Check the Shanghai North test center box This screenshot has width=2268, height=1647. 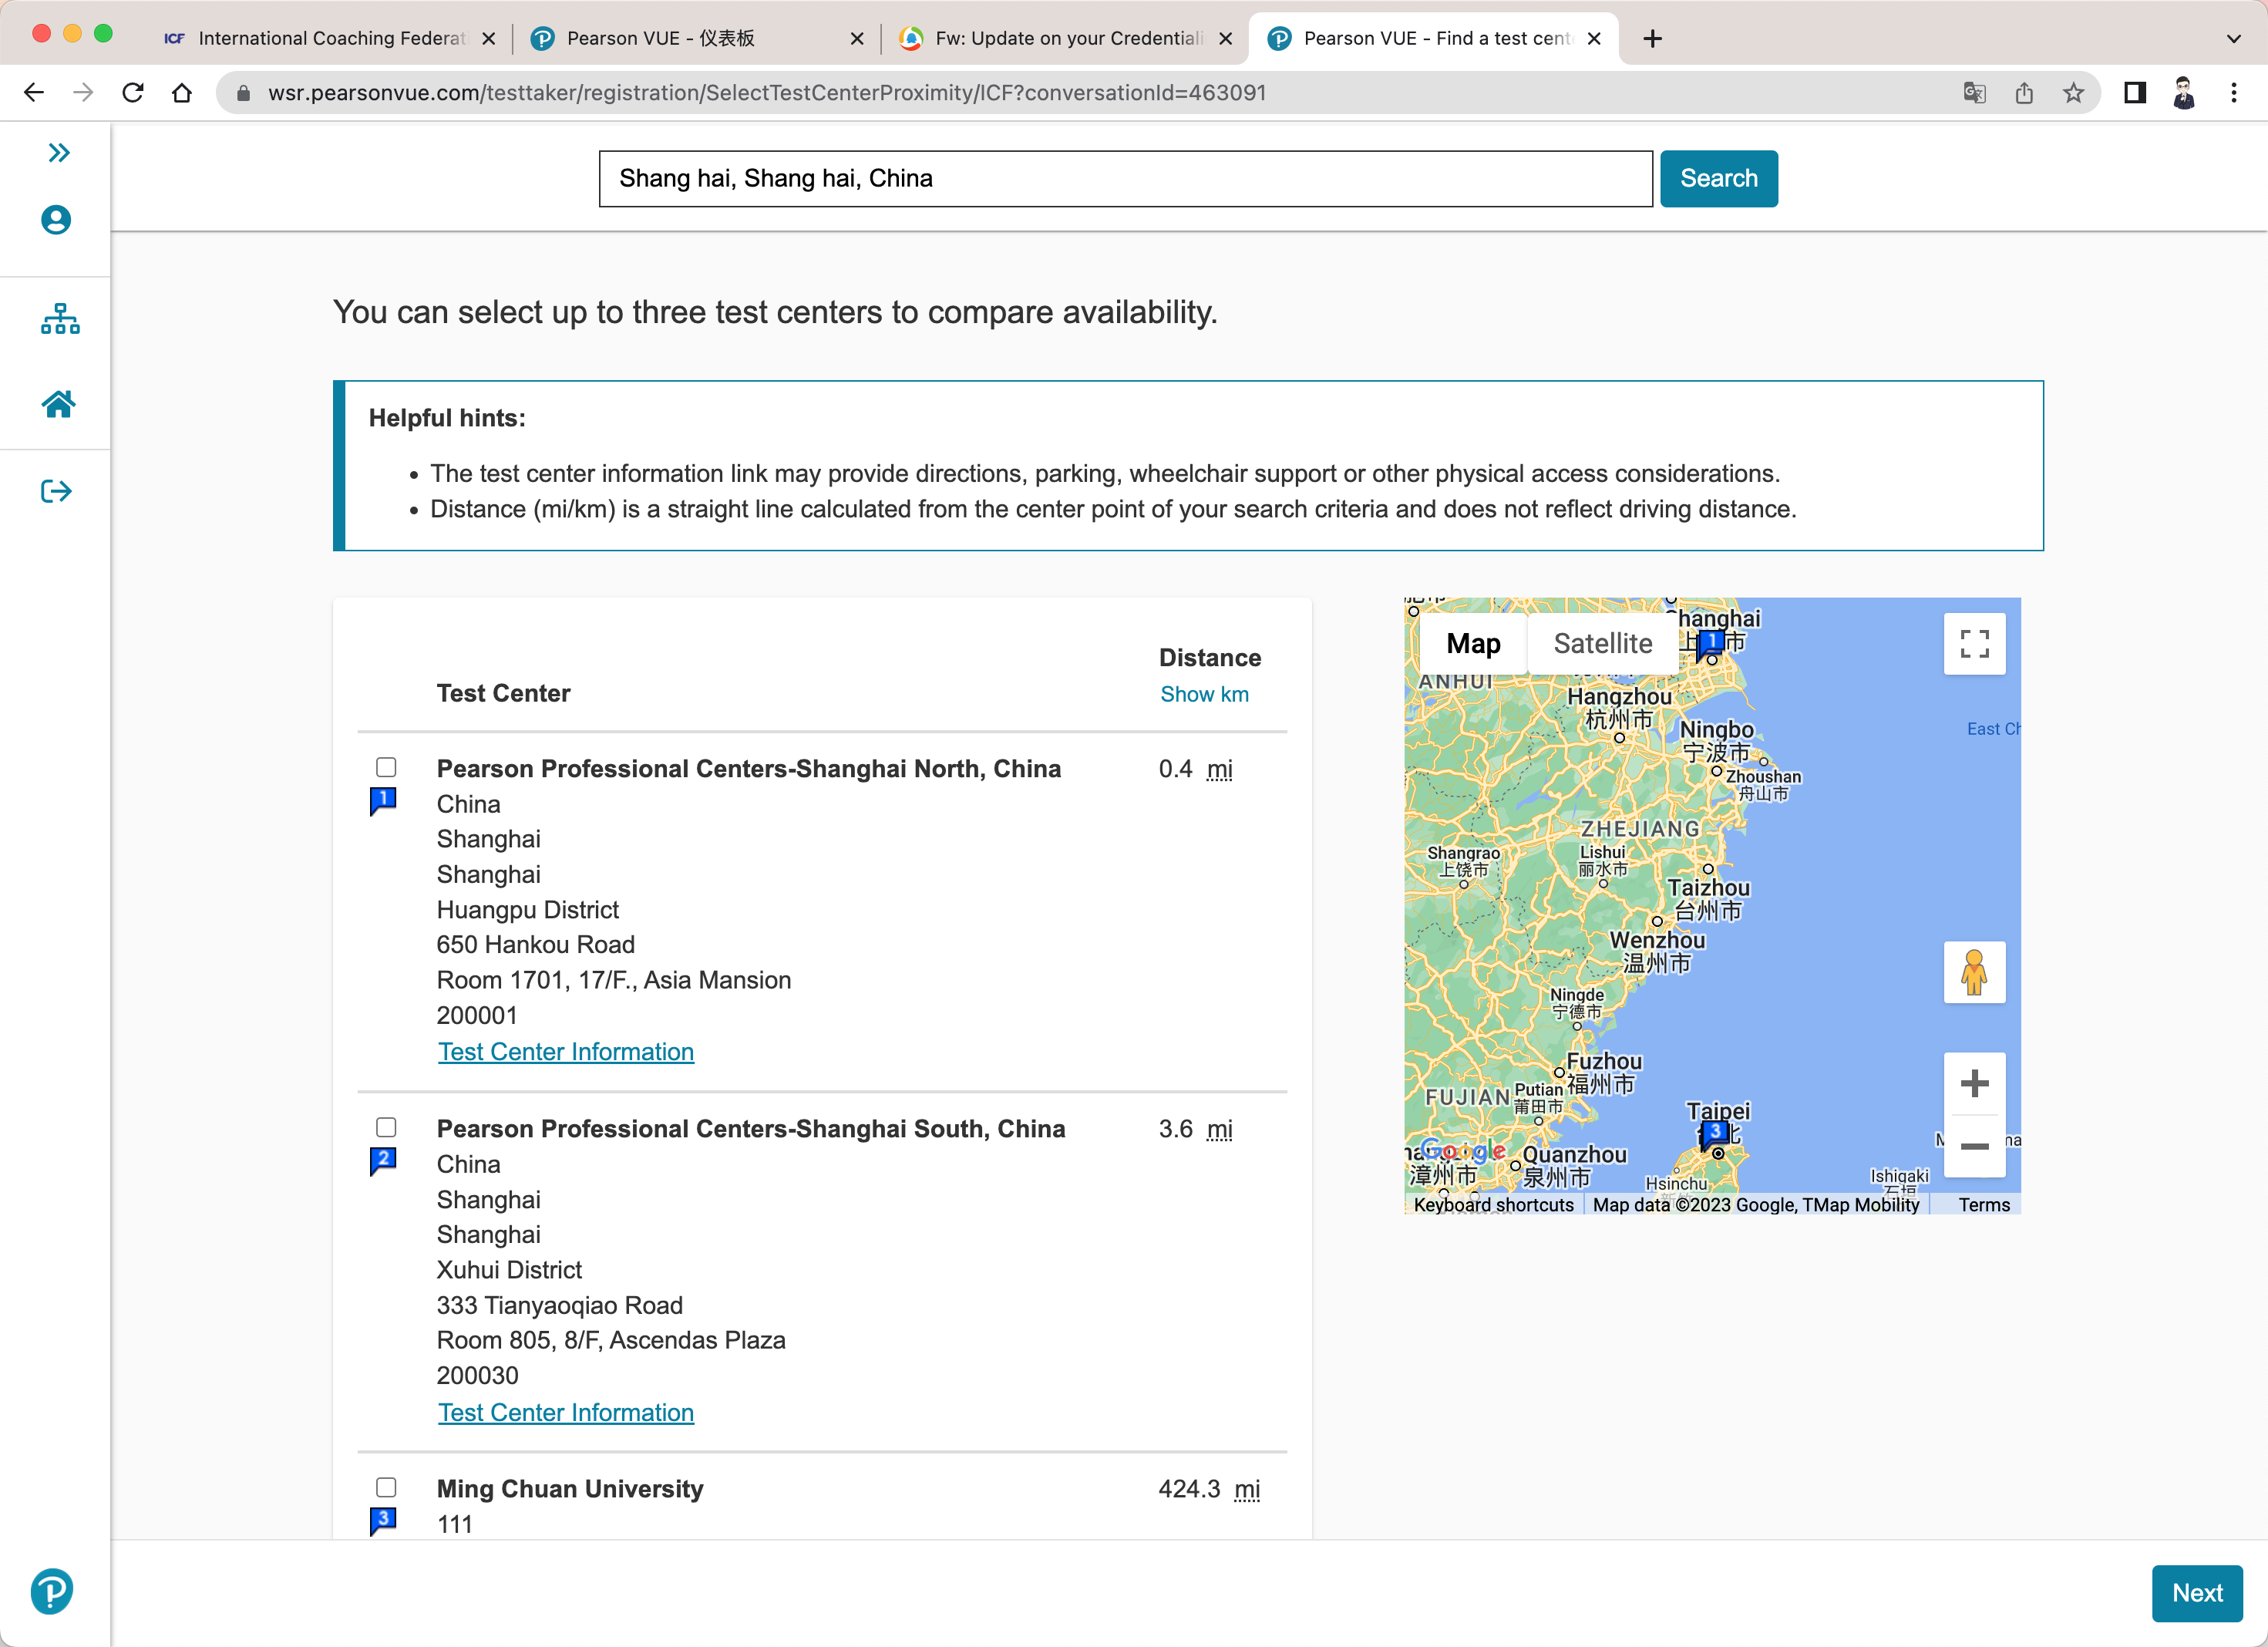click(x=386, y=767)
